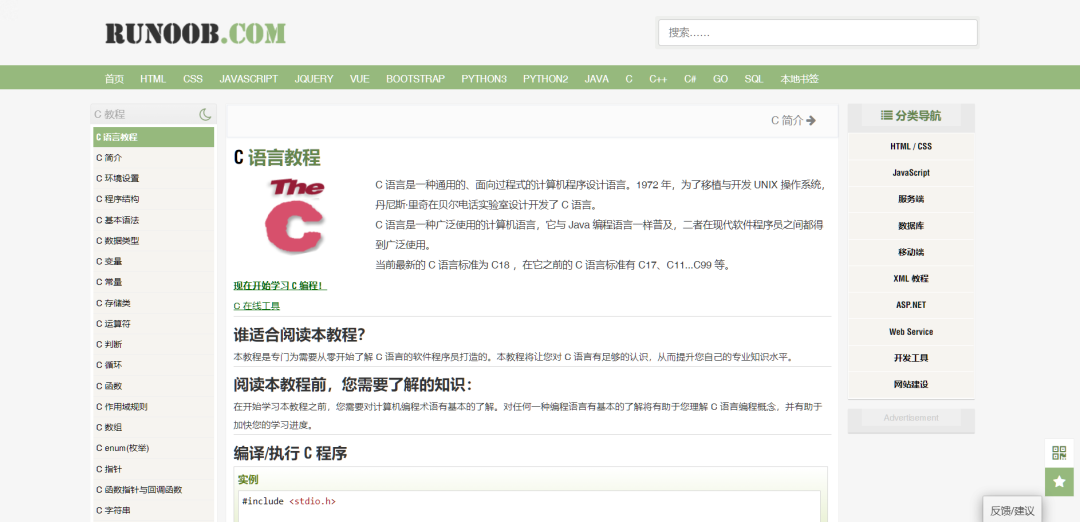Click the 现在开始学习 C 编程 link
This screenshot has width=1080, height=522.
(280, 286)
